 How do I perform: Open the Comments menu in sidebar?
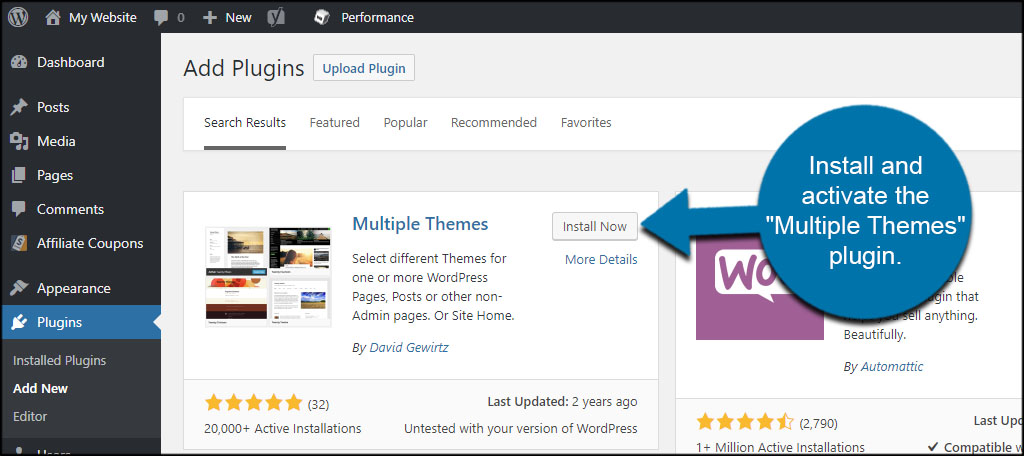click(x=71, y=209)
